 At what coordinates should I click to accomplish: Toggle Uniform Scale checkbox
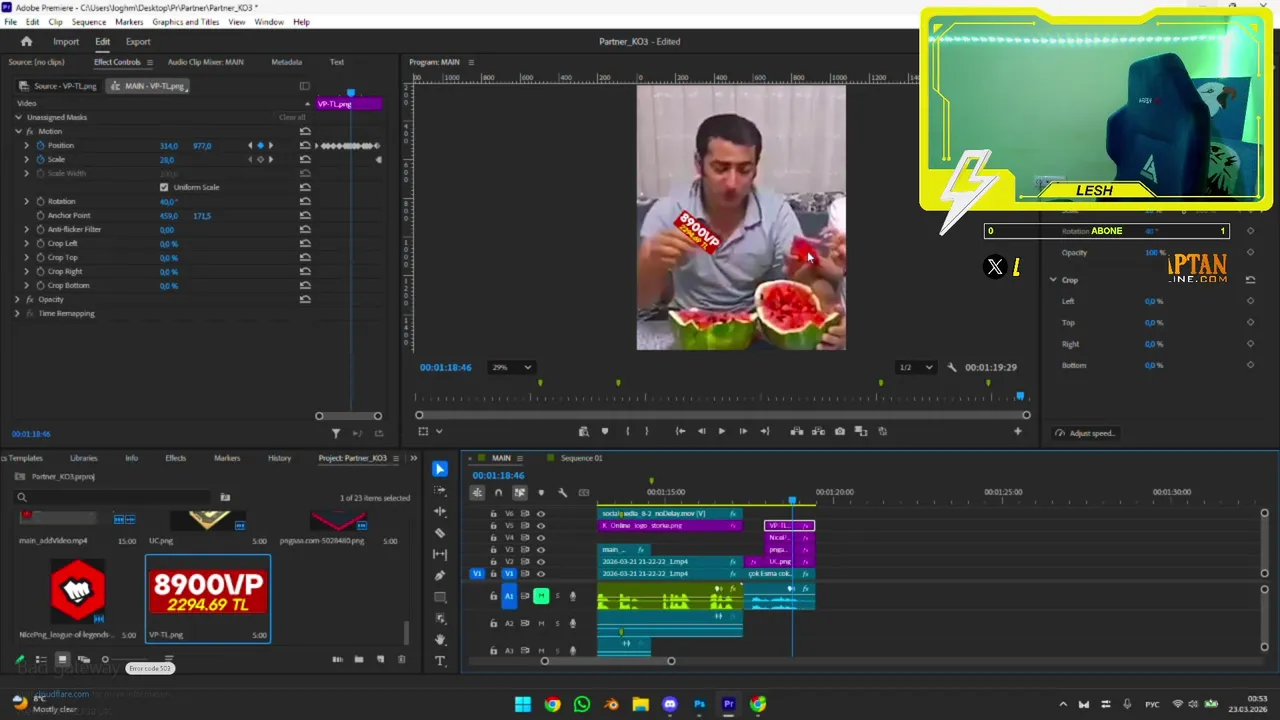[164, 187]
